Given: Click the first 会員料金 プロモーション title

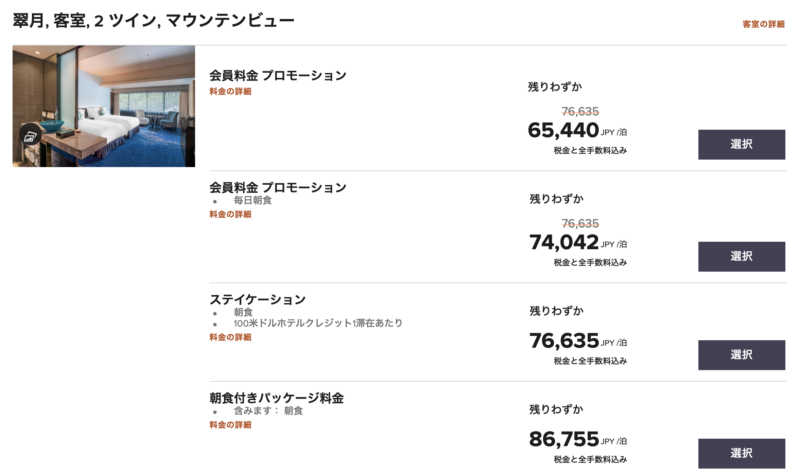Looking at the screenshot, I should click(278, 76).
